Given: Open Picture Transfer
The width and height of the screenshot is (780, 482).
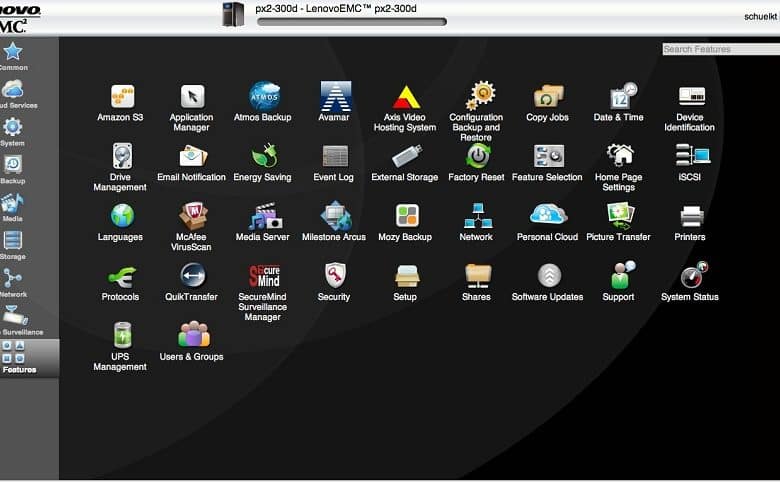Looking at the screenshot, I should pyautogui.click(x=618, y=222).
